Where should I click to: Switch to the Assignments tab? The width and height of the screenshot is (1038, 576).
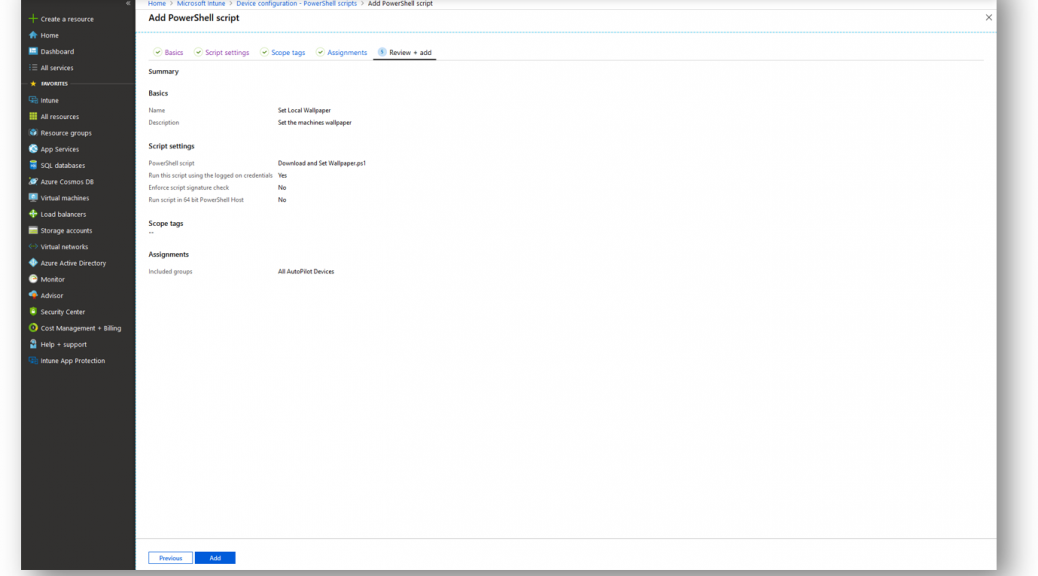tap(341, 52)
